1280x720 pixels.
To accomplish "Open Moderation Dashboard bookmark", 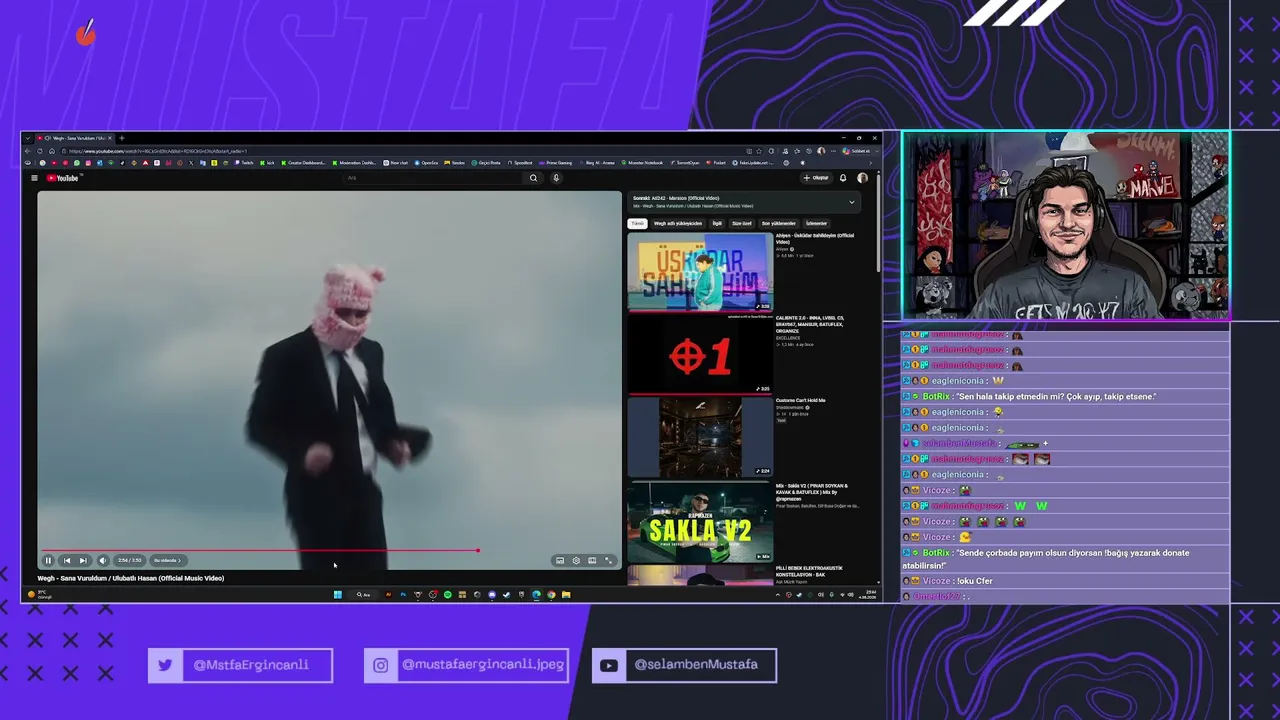I will click(355, 163).
